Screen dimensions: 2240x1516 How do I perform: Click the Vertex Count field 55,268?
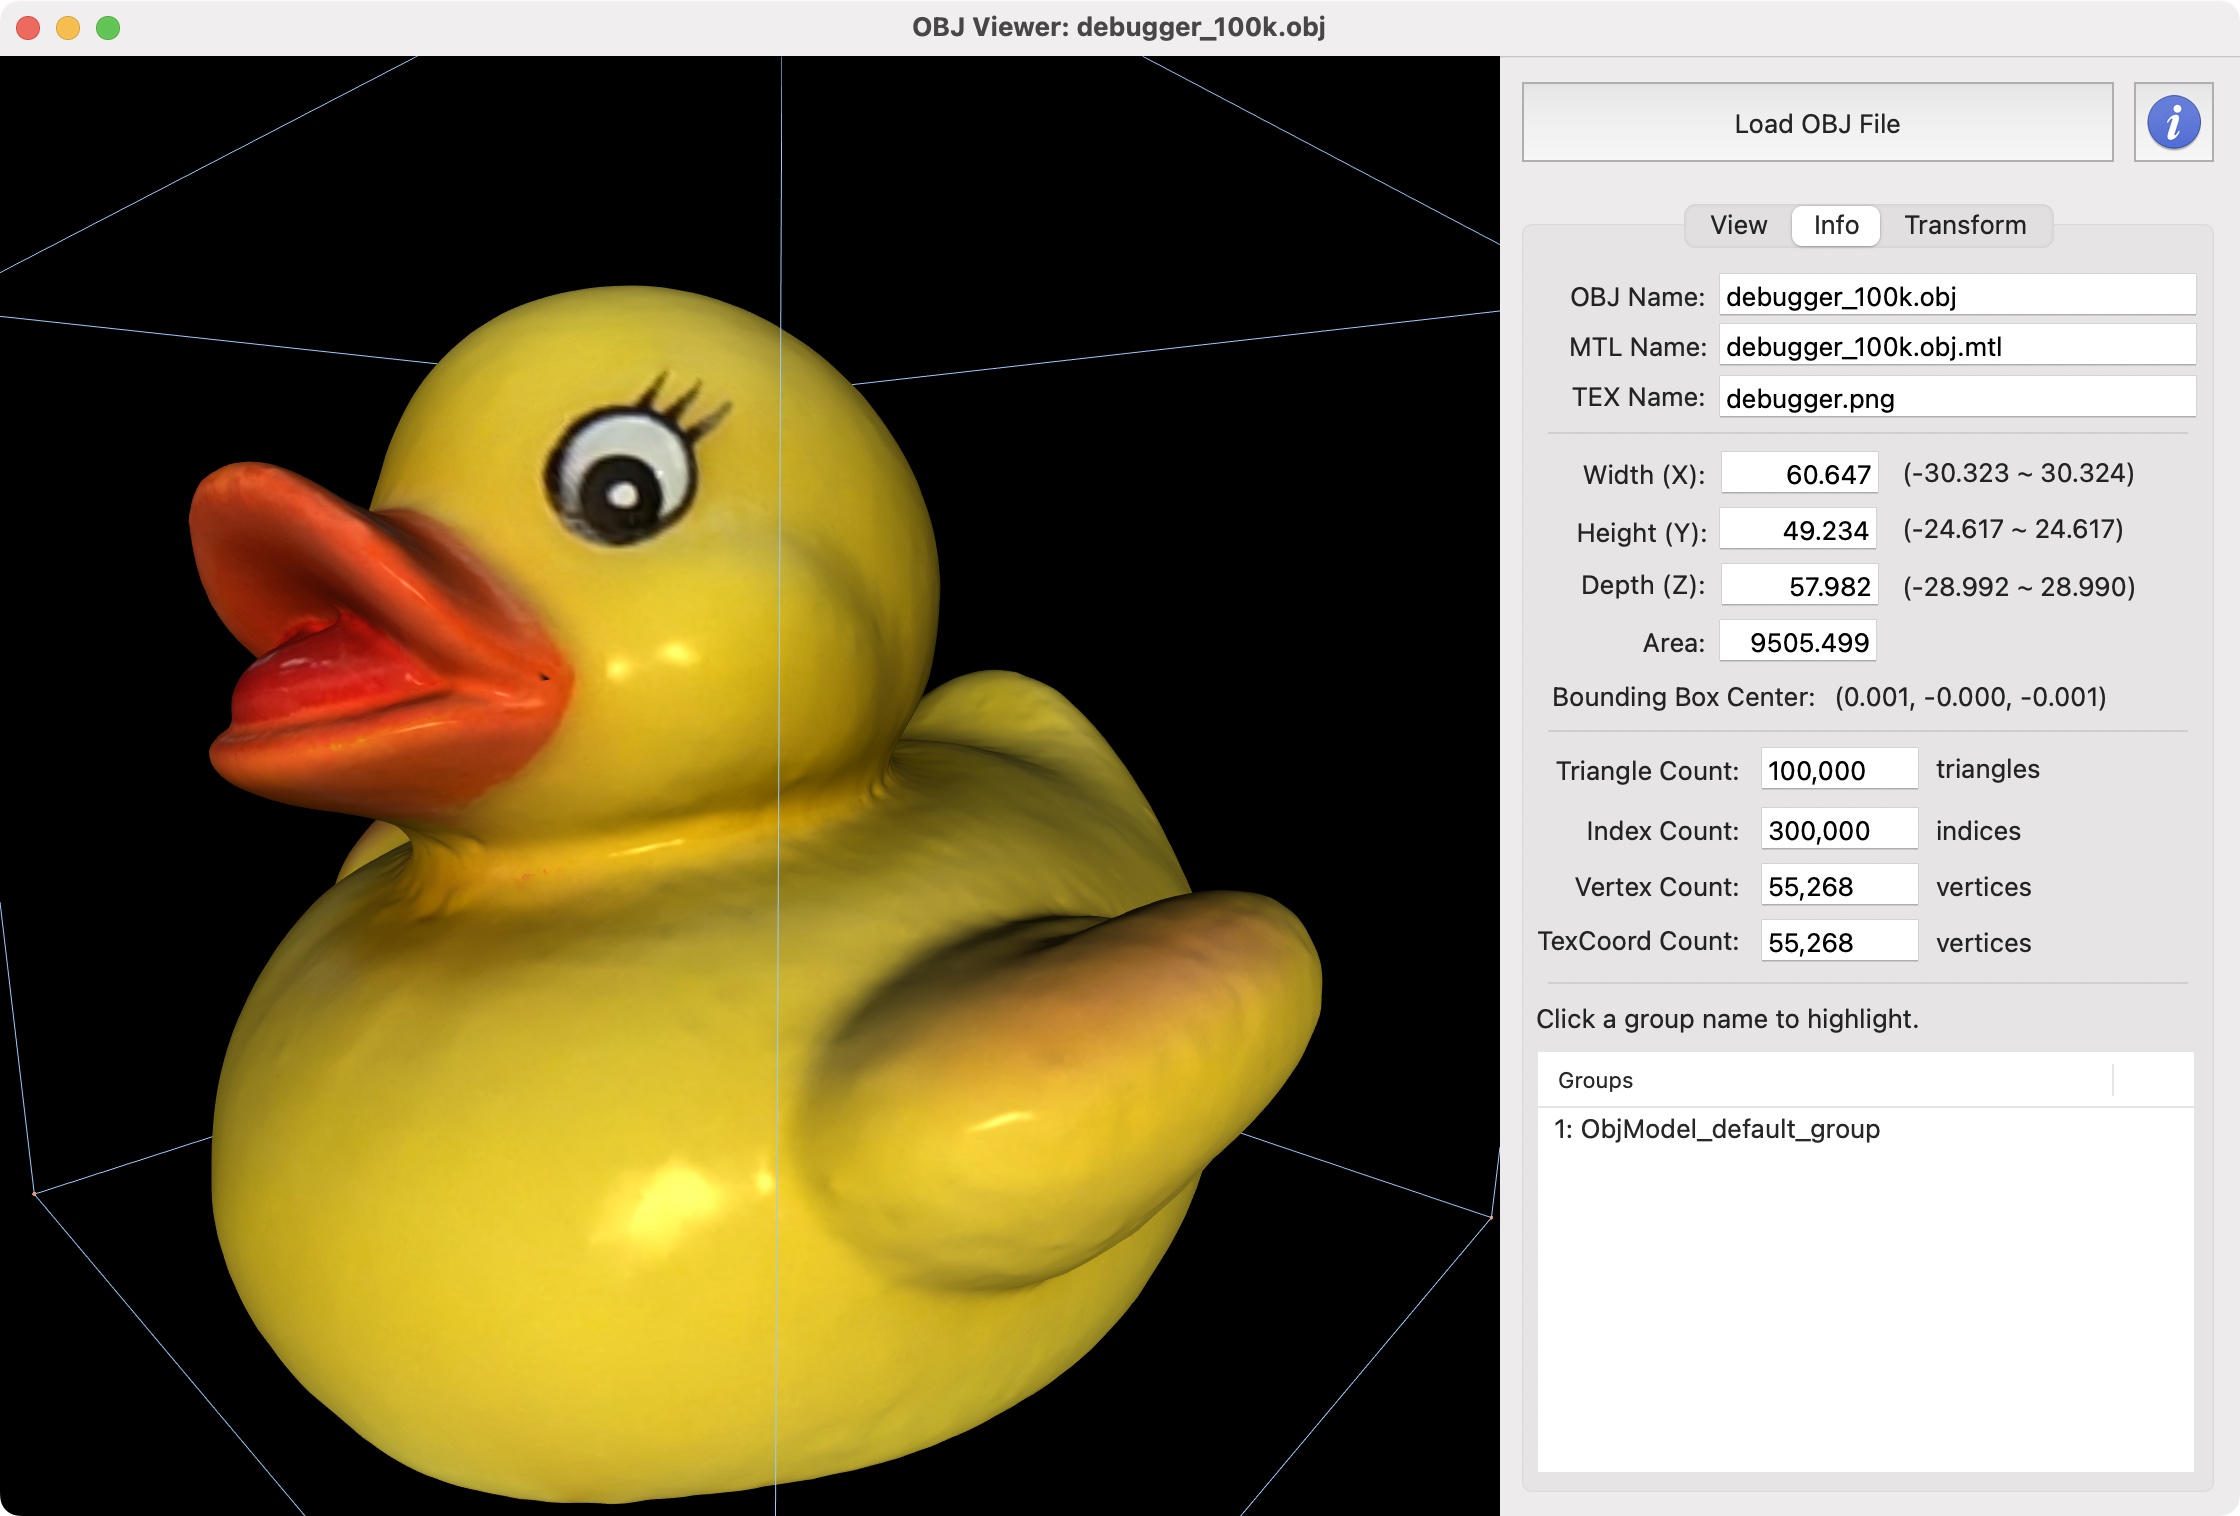pos(1839,885)
